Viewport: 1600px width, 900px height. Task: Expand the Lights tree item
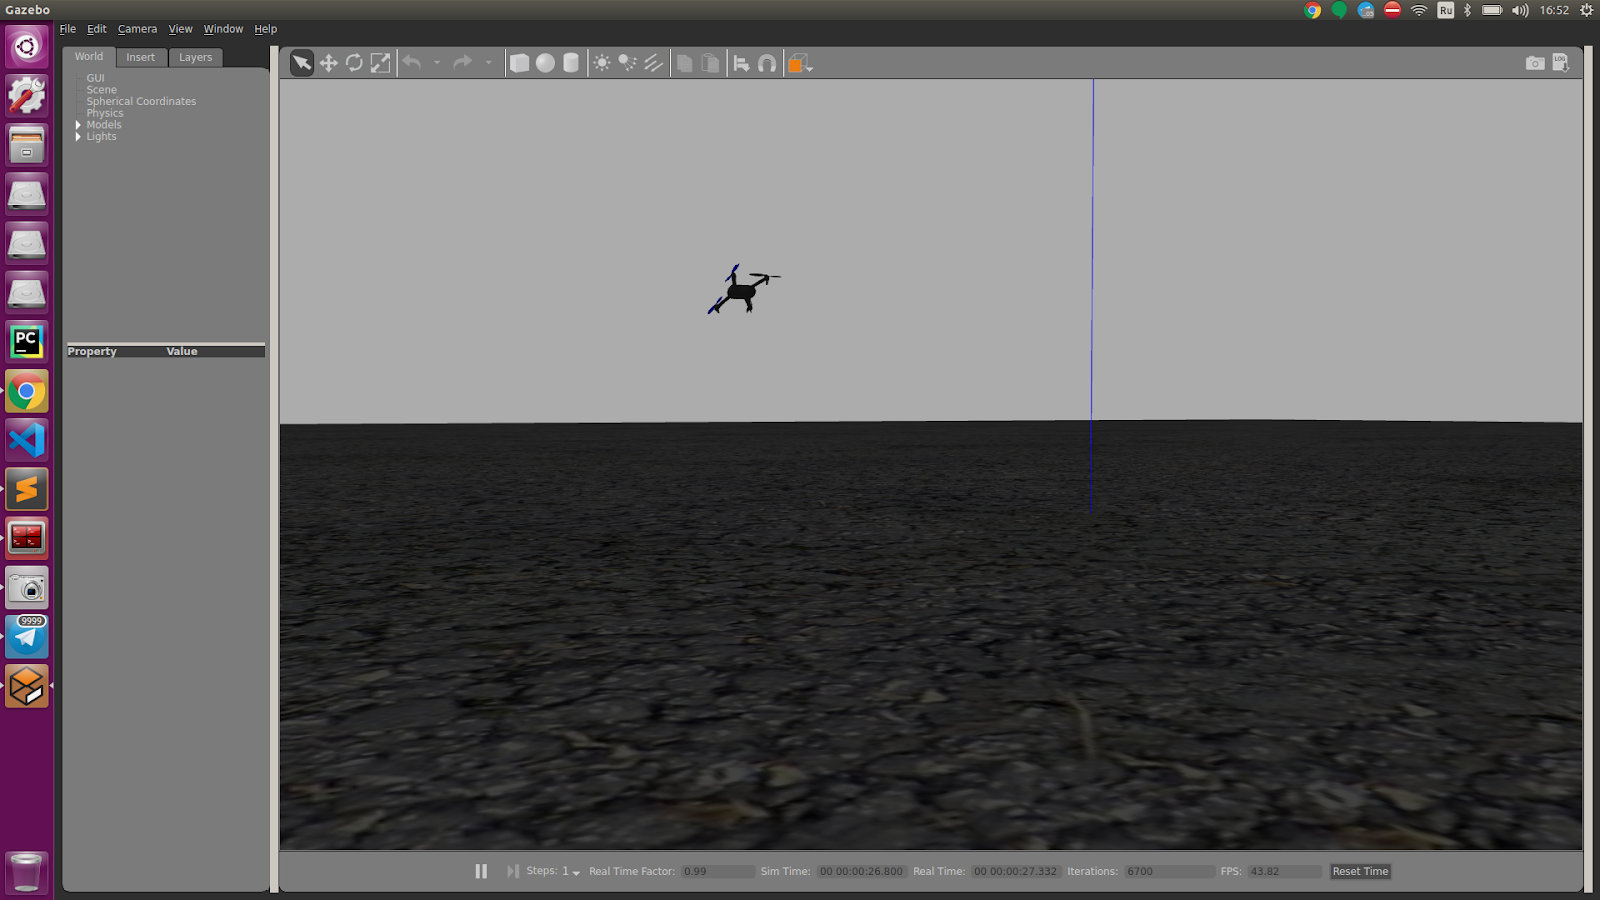78,137
